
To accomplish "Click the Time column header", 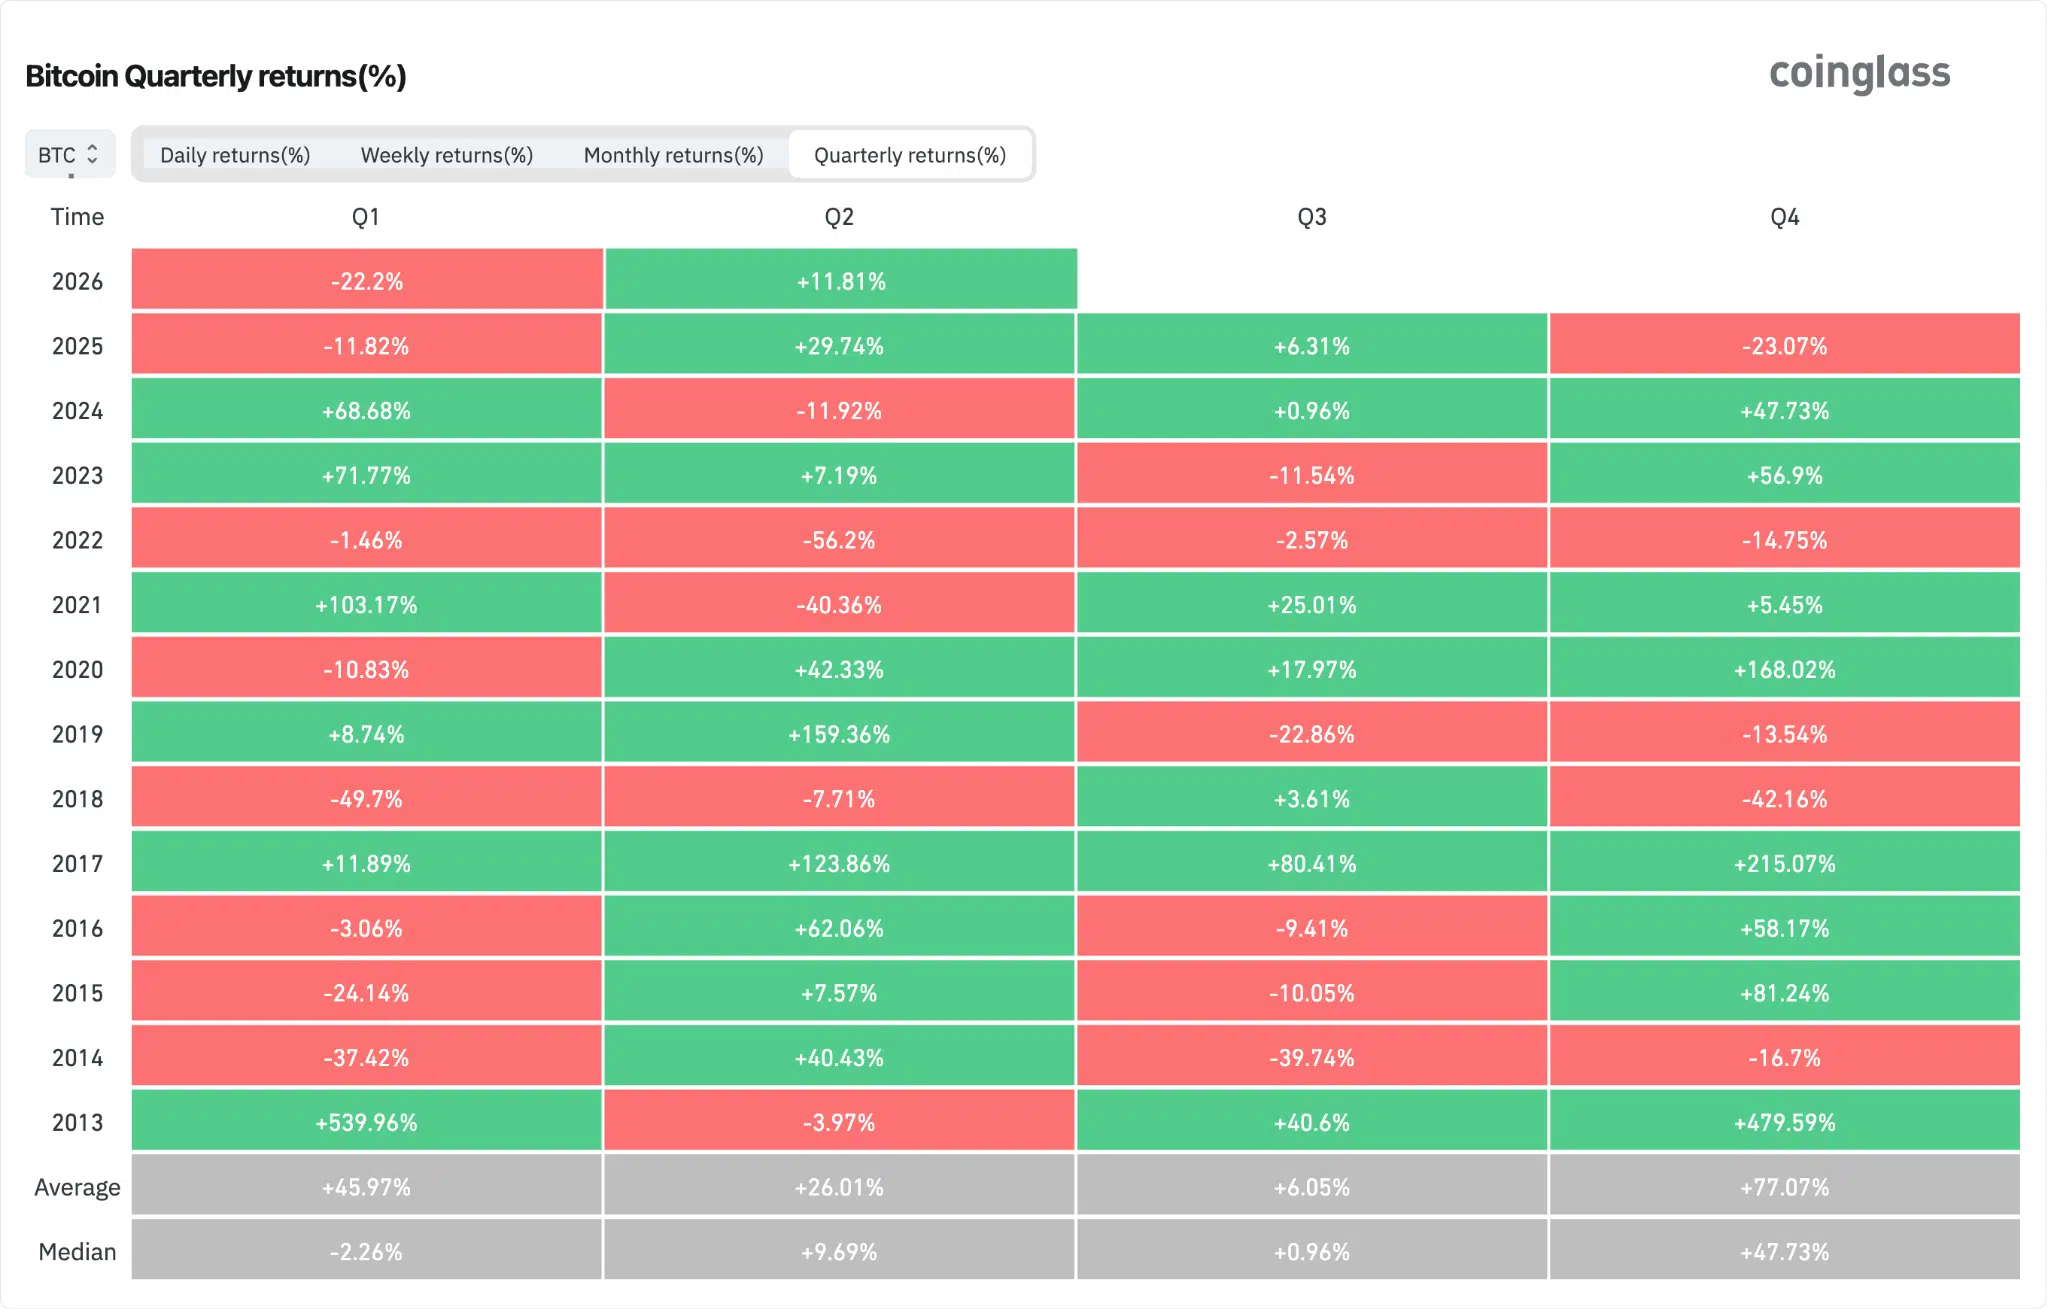I will click(77, 216).
